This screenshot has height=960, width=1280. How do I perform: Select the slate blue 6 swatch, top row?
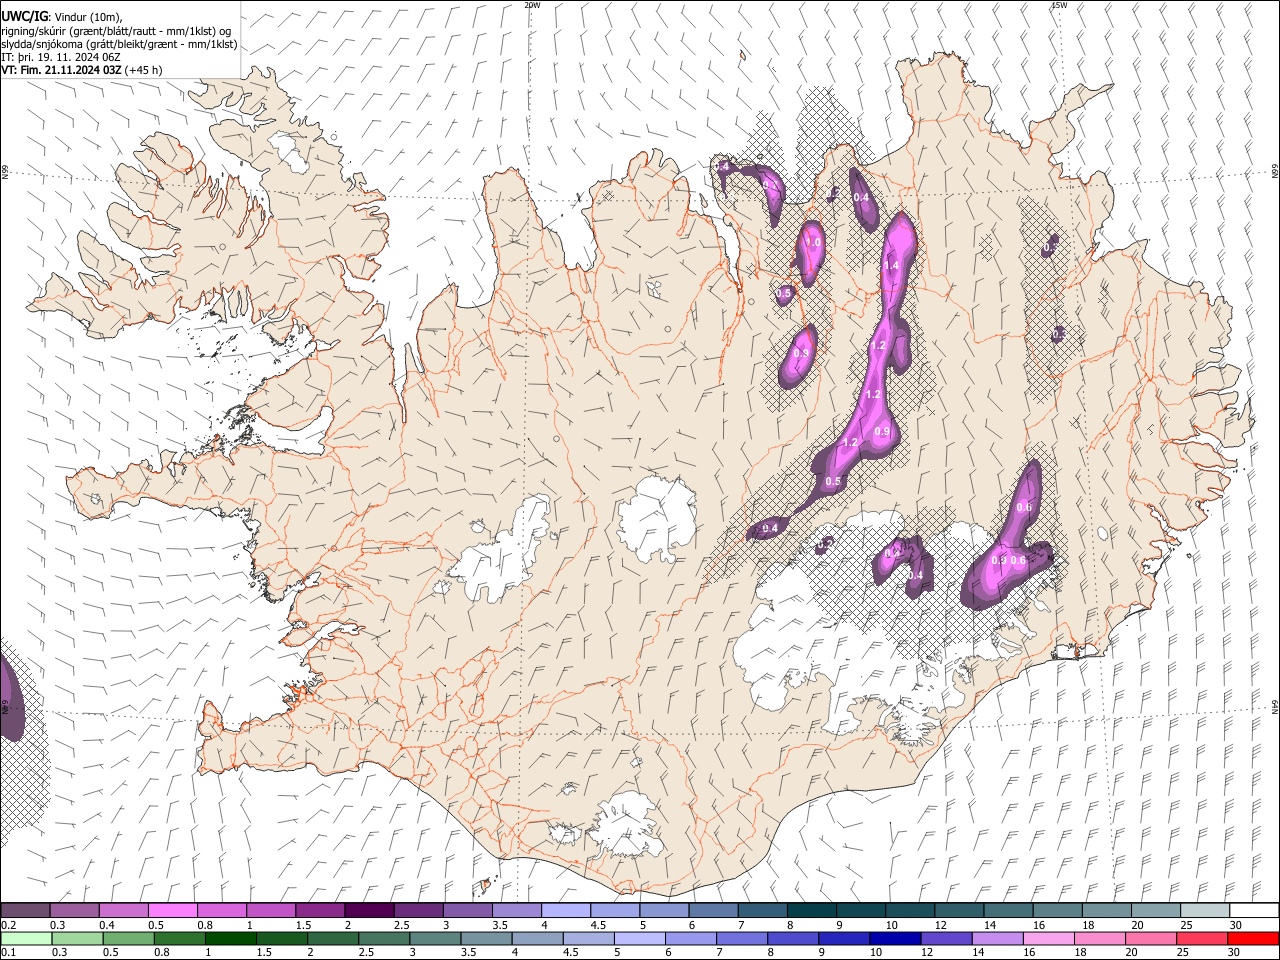[714, 911]
